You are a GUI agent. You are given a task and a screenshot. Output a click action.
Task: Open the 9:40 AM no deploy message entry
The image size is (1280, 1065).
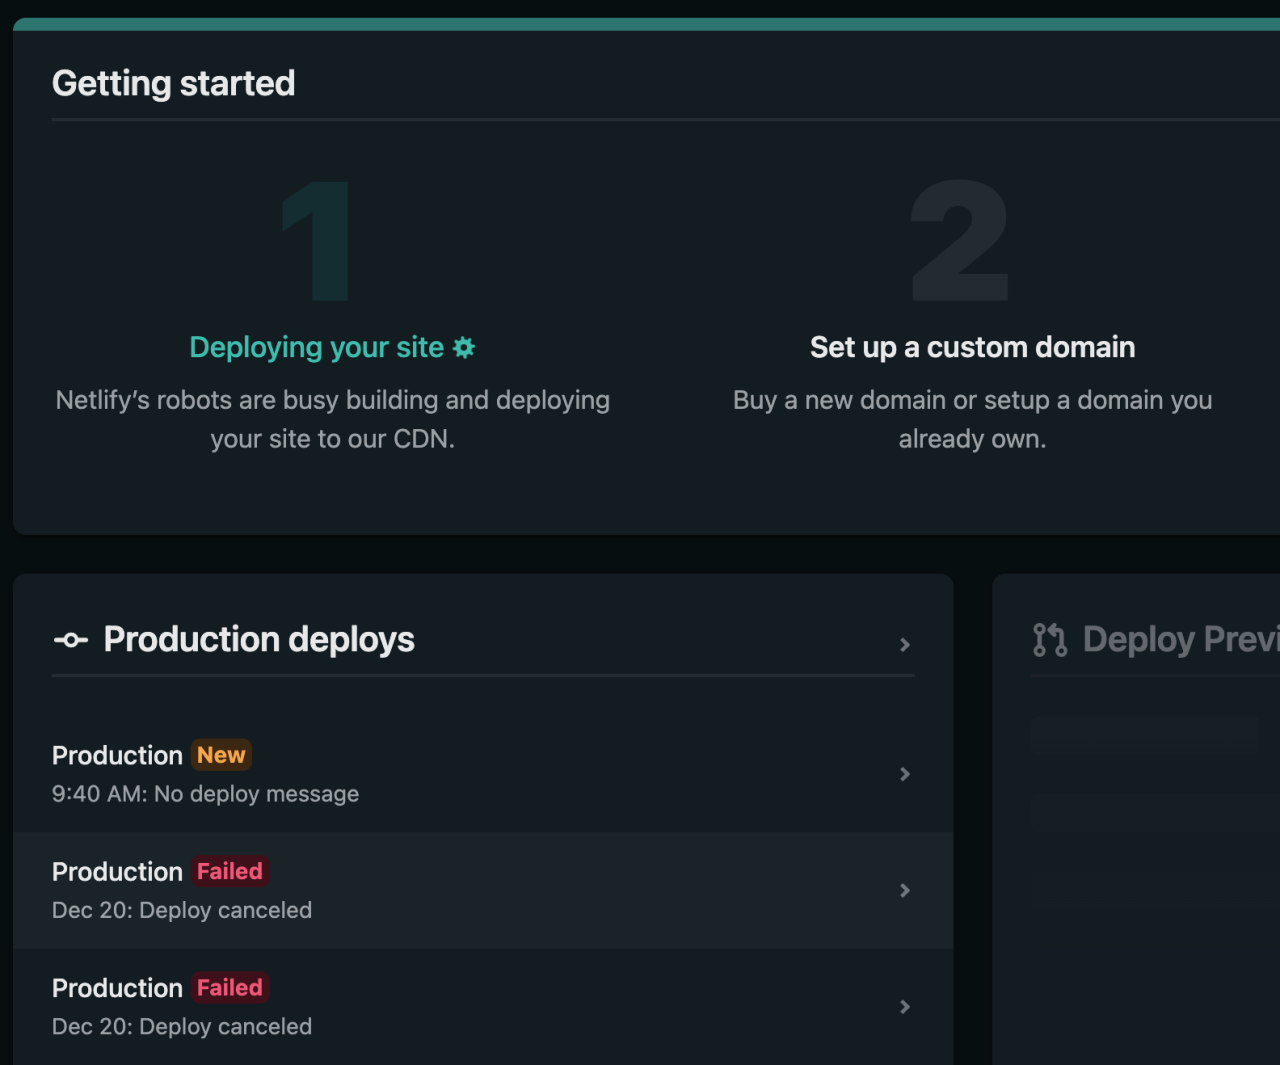(205, 793)
